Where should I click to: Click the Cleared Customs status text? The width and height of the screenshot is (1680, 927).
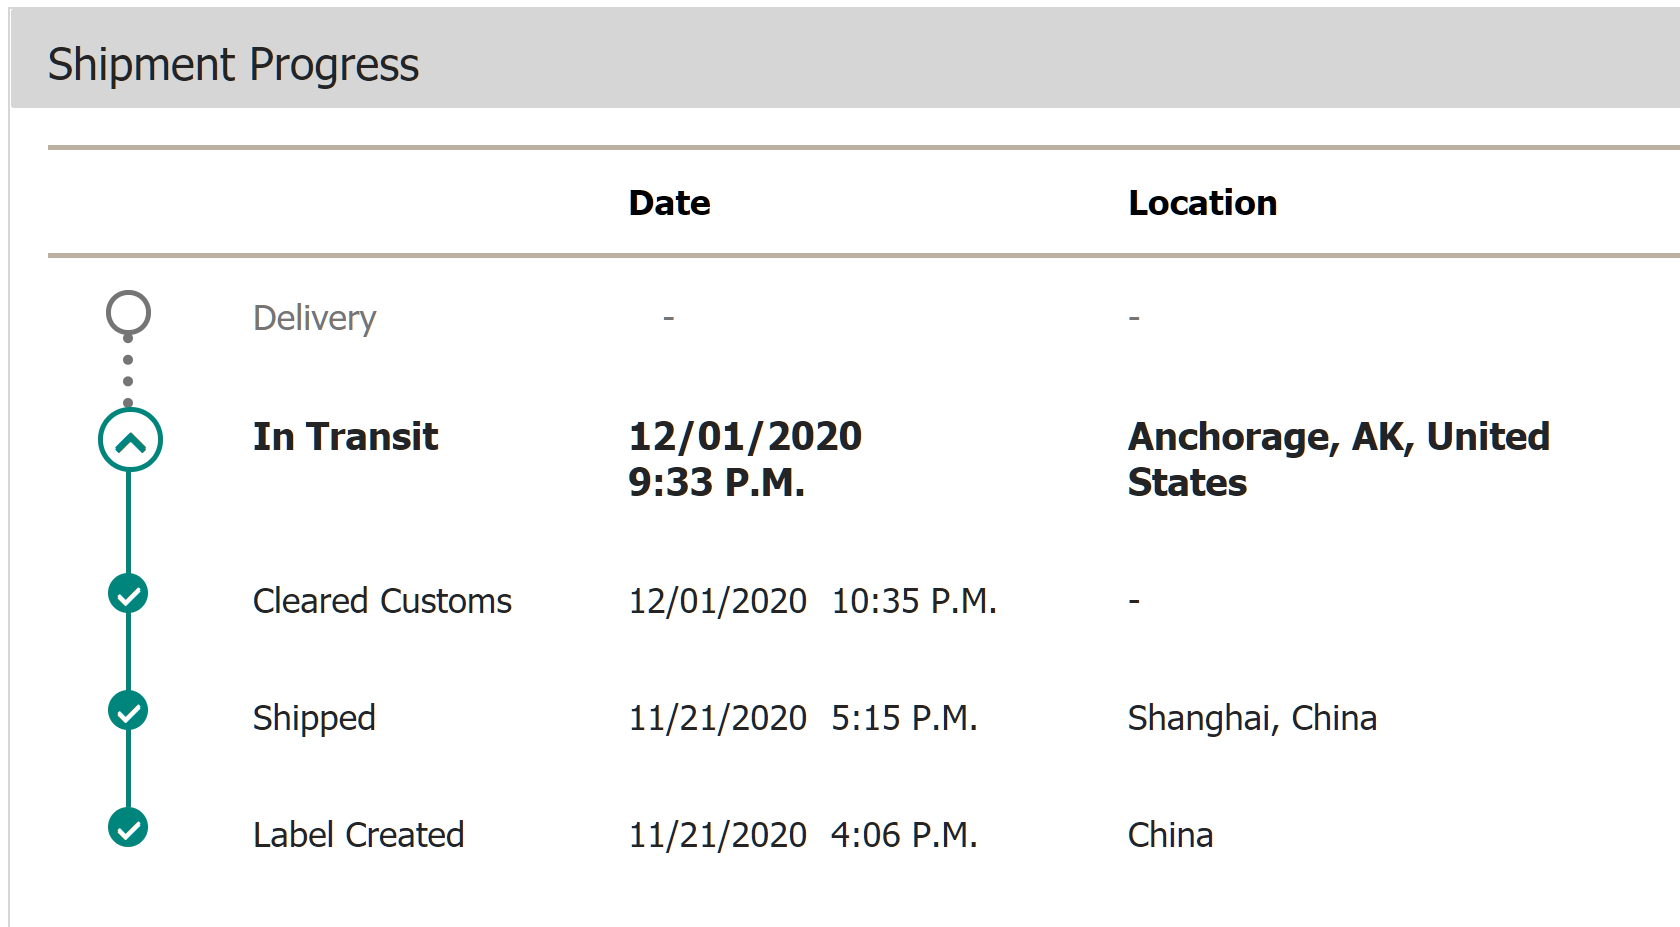pos(382,601)
